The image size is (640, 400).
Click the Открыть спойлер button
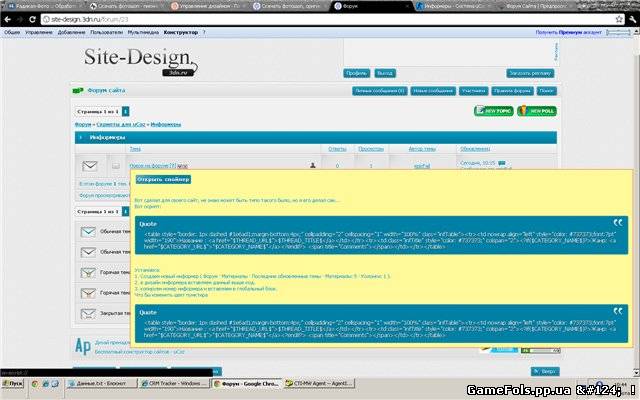tap(163, 180)
